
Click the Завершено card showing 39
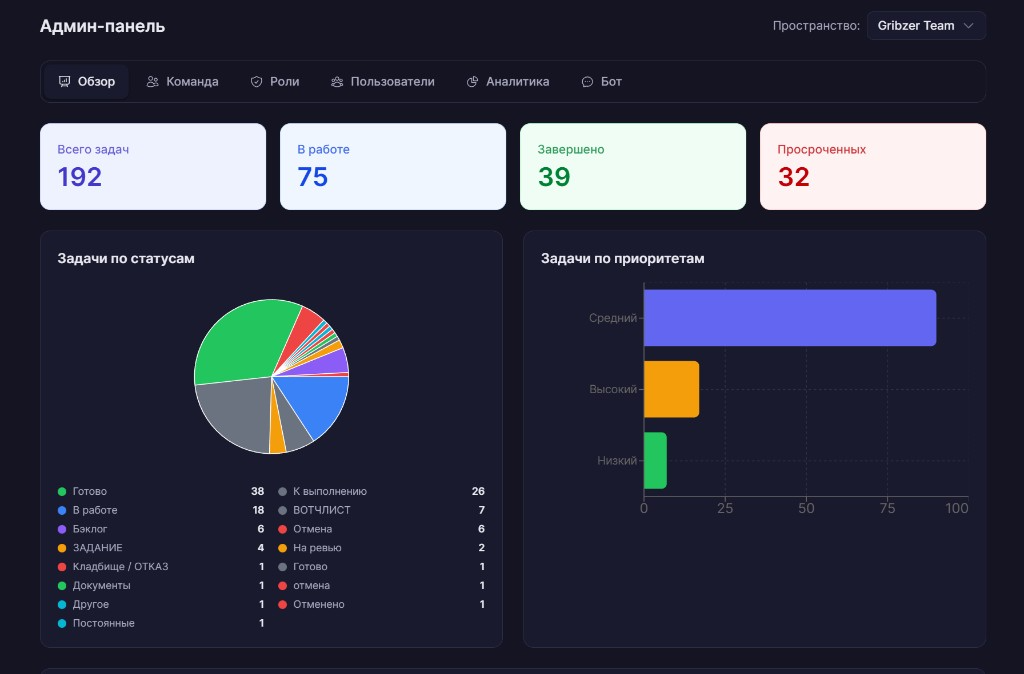tap(632, 166)
